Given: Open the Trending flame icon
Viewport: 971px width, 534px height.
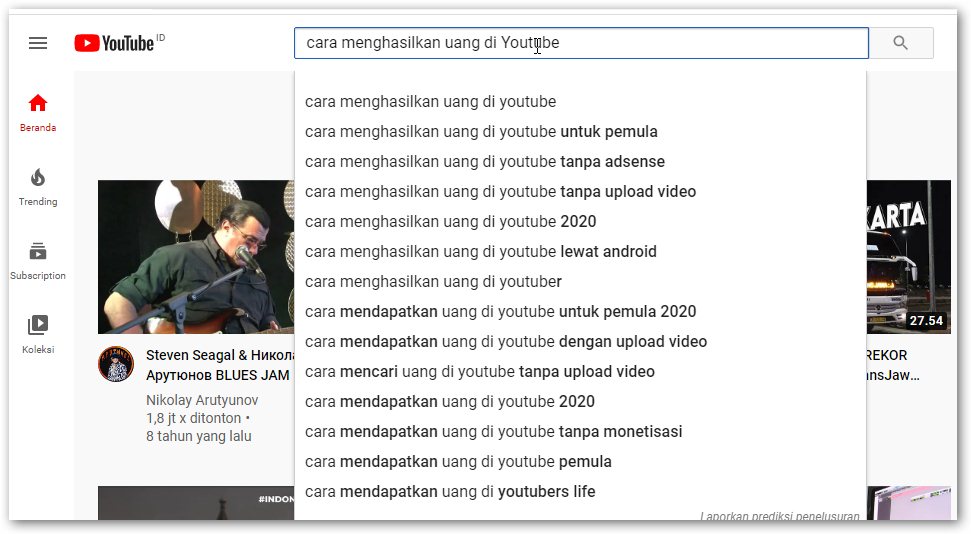Looking at the screenshot, I should click(x=38, y=178).
